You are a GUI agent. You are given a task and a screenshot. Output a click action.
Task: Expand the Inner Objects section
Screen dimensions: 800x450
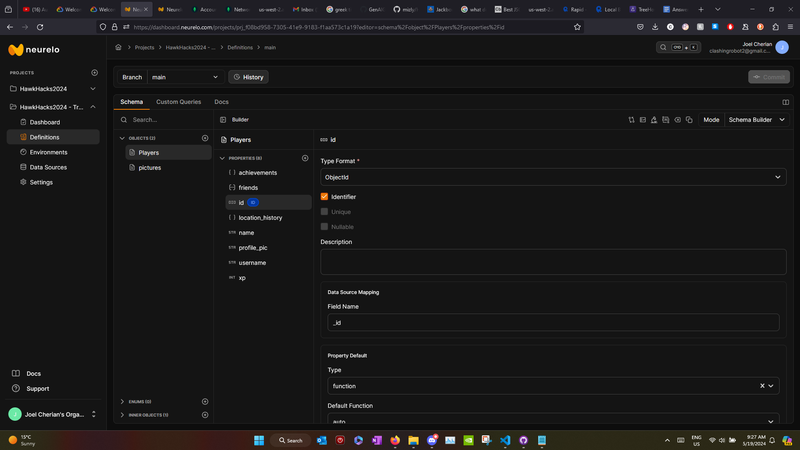(122, 415)
